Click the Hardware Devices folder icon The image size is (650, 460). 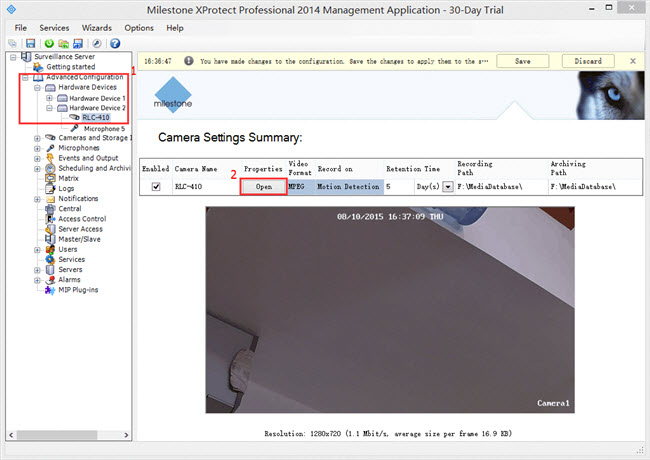[x=50, y=87]
